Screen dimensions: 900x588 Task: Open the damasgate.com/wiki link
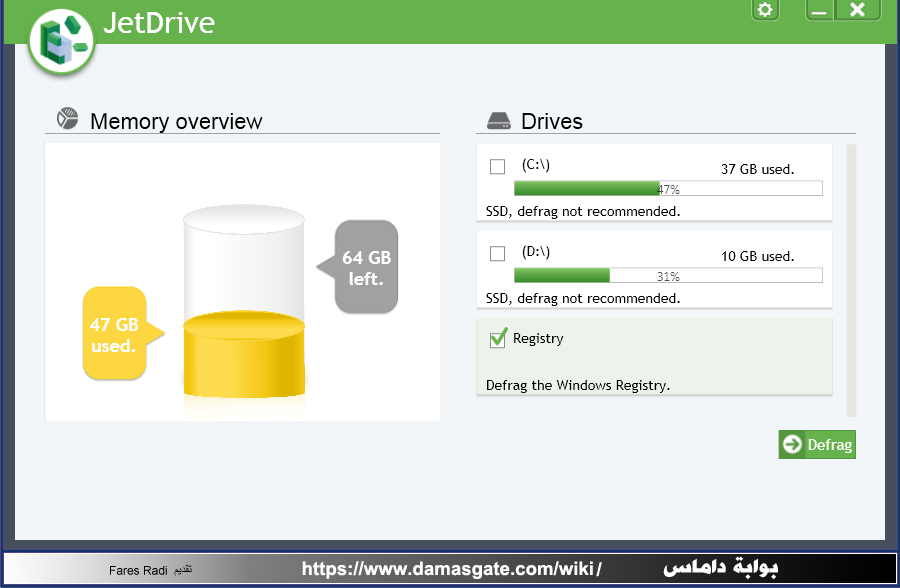tap(452, 568)
